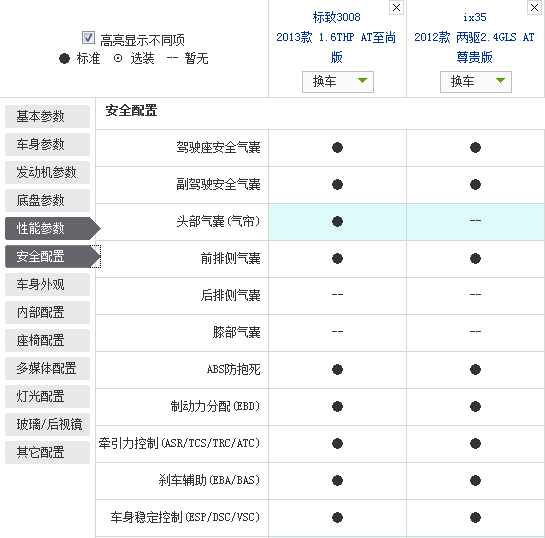Go to the 基本参数 section
Screen dimensions: 545x538
coord(47,116)
